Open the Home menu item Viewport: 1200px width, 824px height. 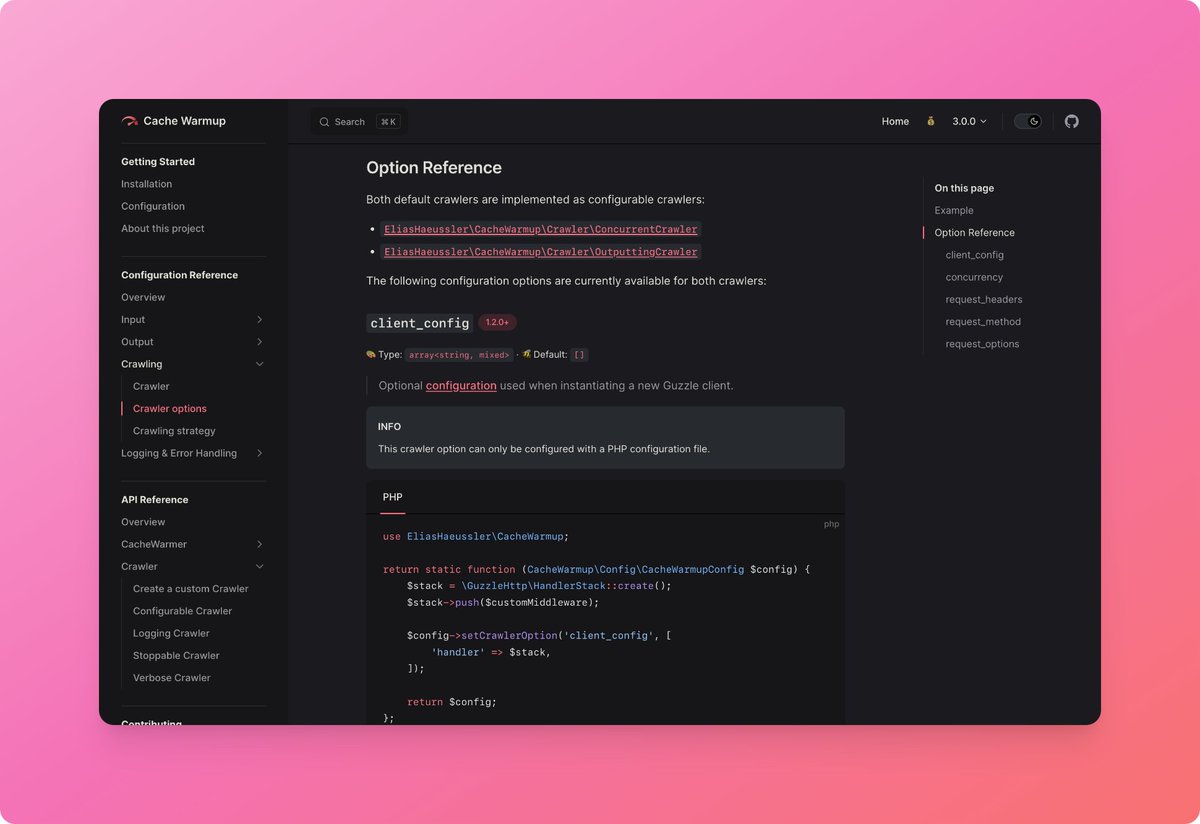895,120
